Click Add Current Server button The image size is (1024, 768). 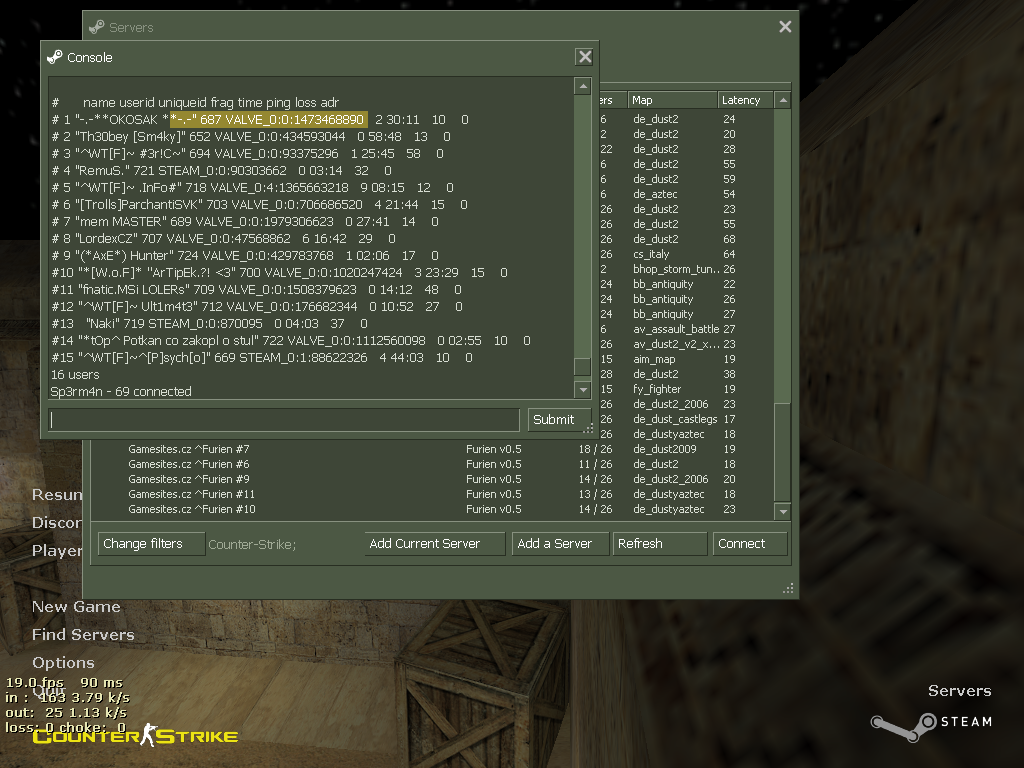(434, 544)
